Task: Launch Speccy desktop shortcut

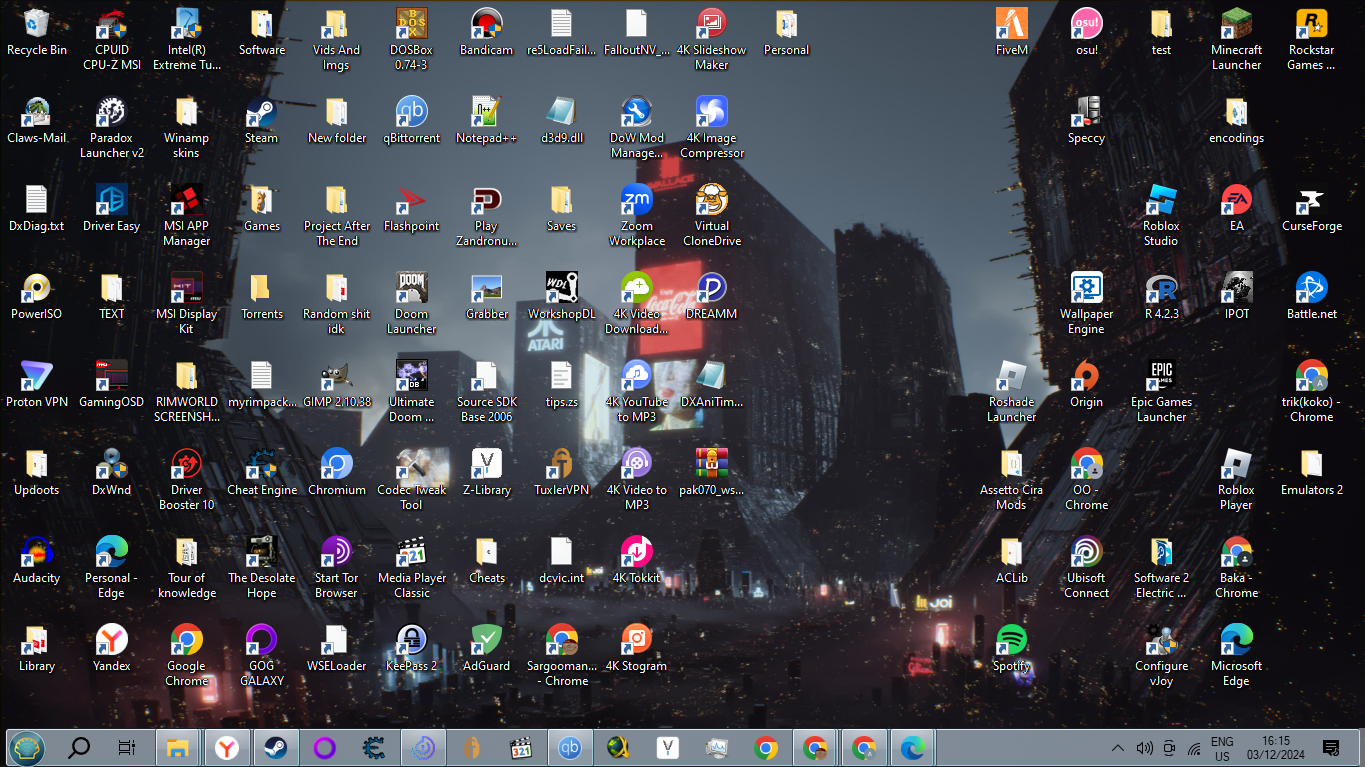Action: pos(1086,121)
